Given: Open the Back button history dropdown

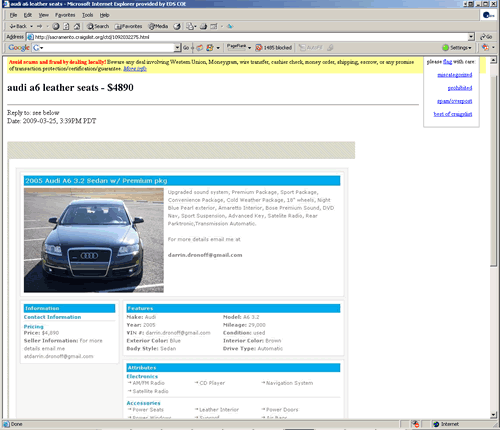Looking at the screenshot, I should [x=31, y=26].
